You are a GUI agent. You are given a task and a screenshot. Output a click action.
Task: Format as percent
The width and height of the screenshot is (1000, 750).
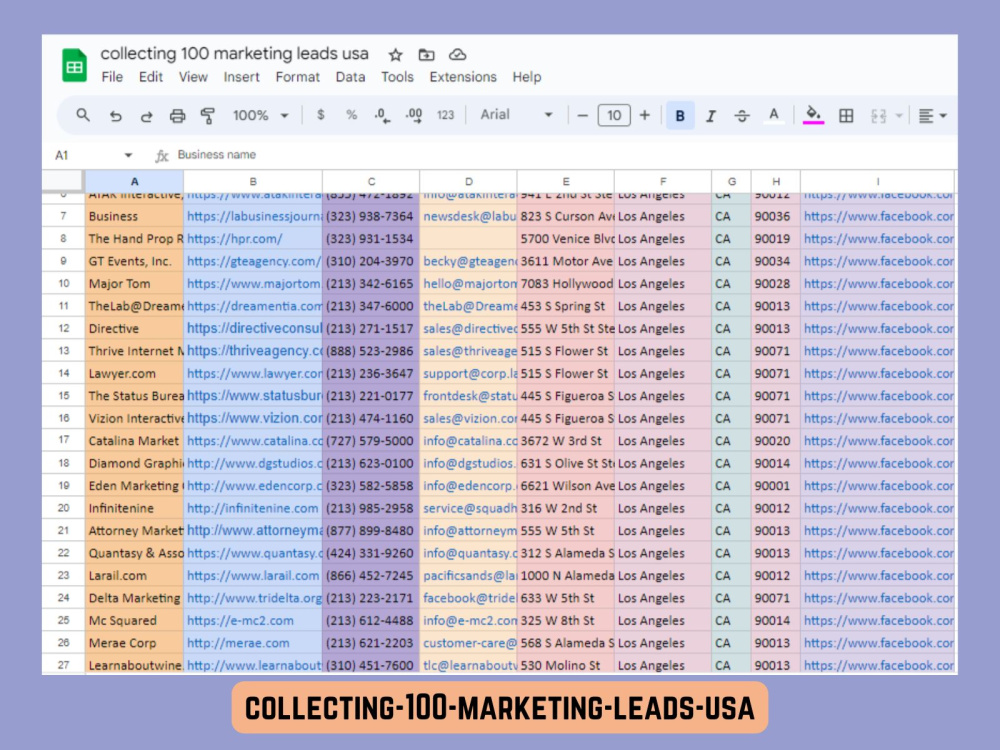(x=351, y=115)
